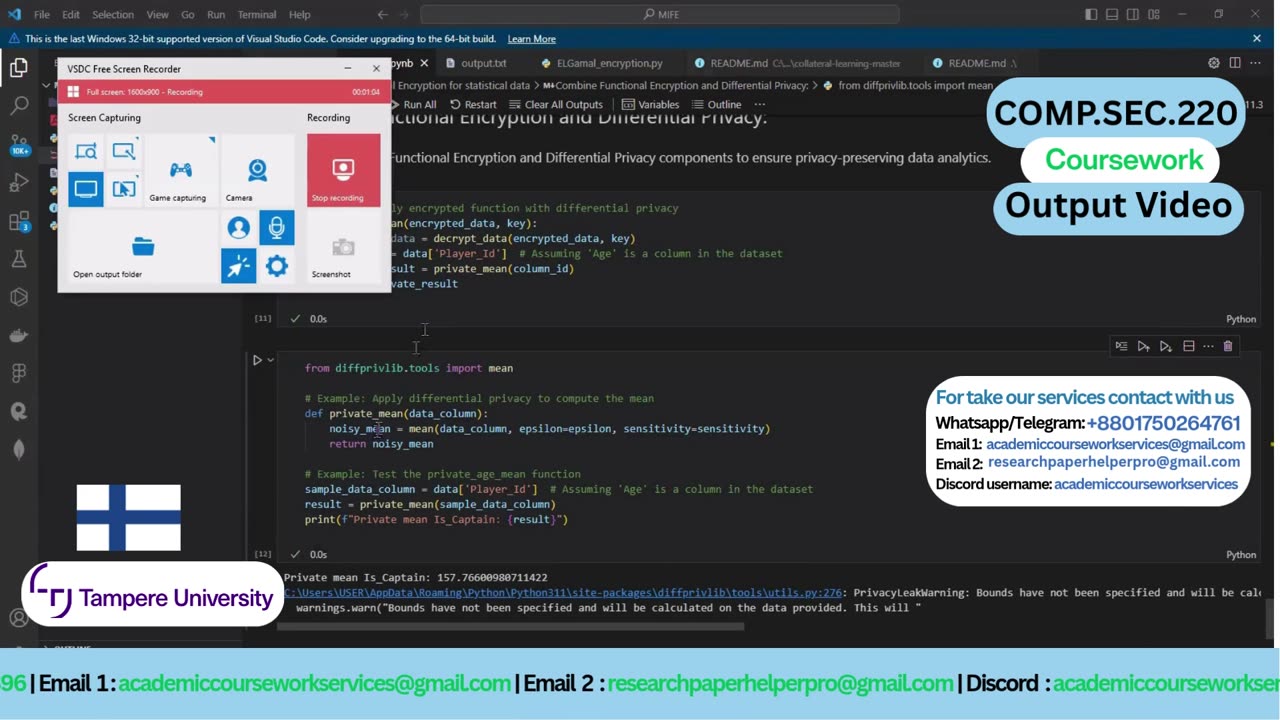Viewport: 1280px width, 720px height.
Task: Open the Testing flask view
Action: [x=19, y=259]
